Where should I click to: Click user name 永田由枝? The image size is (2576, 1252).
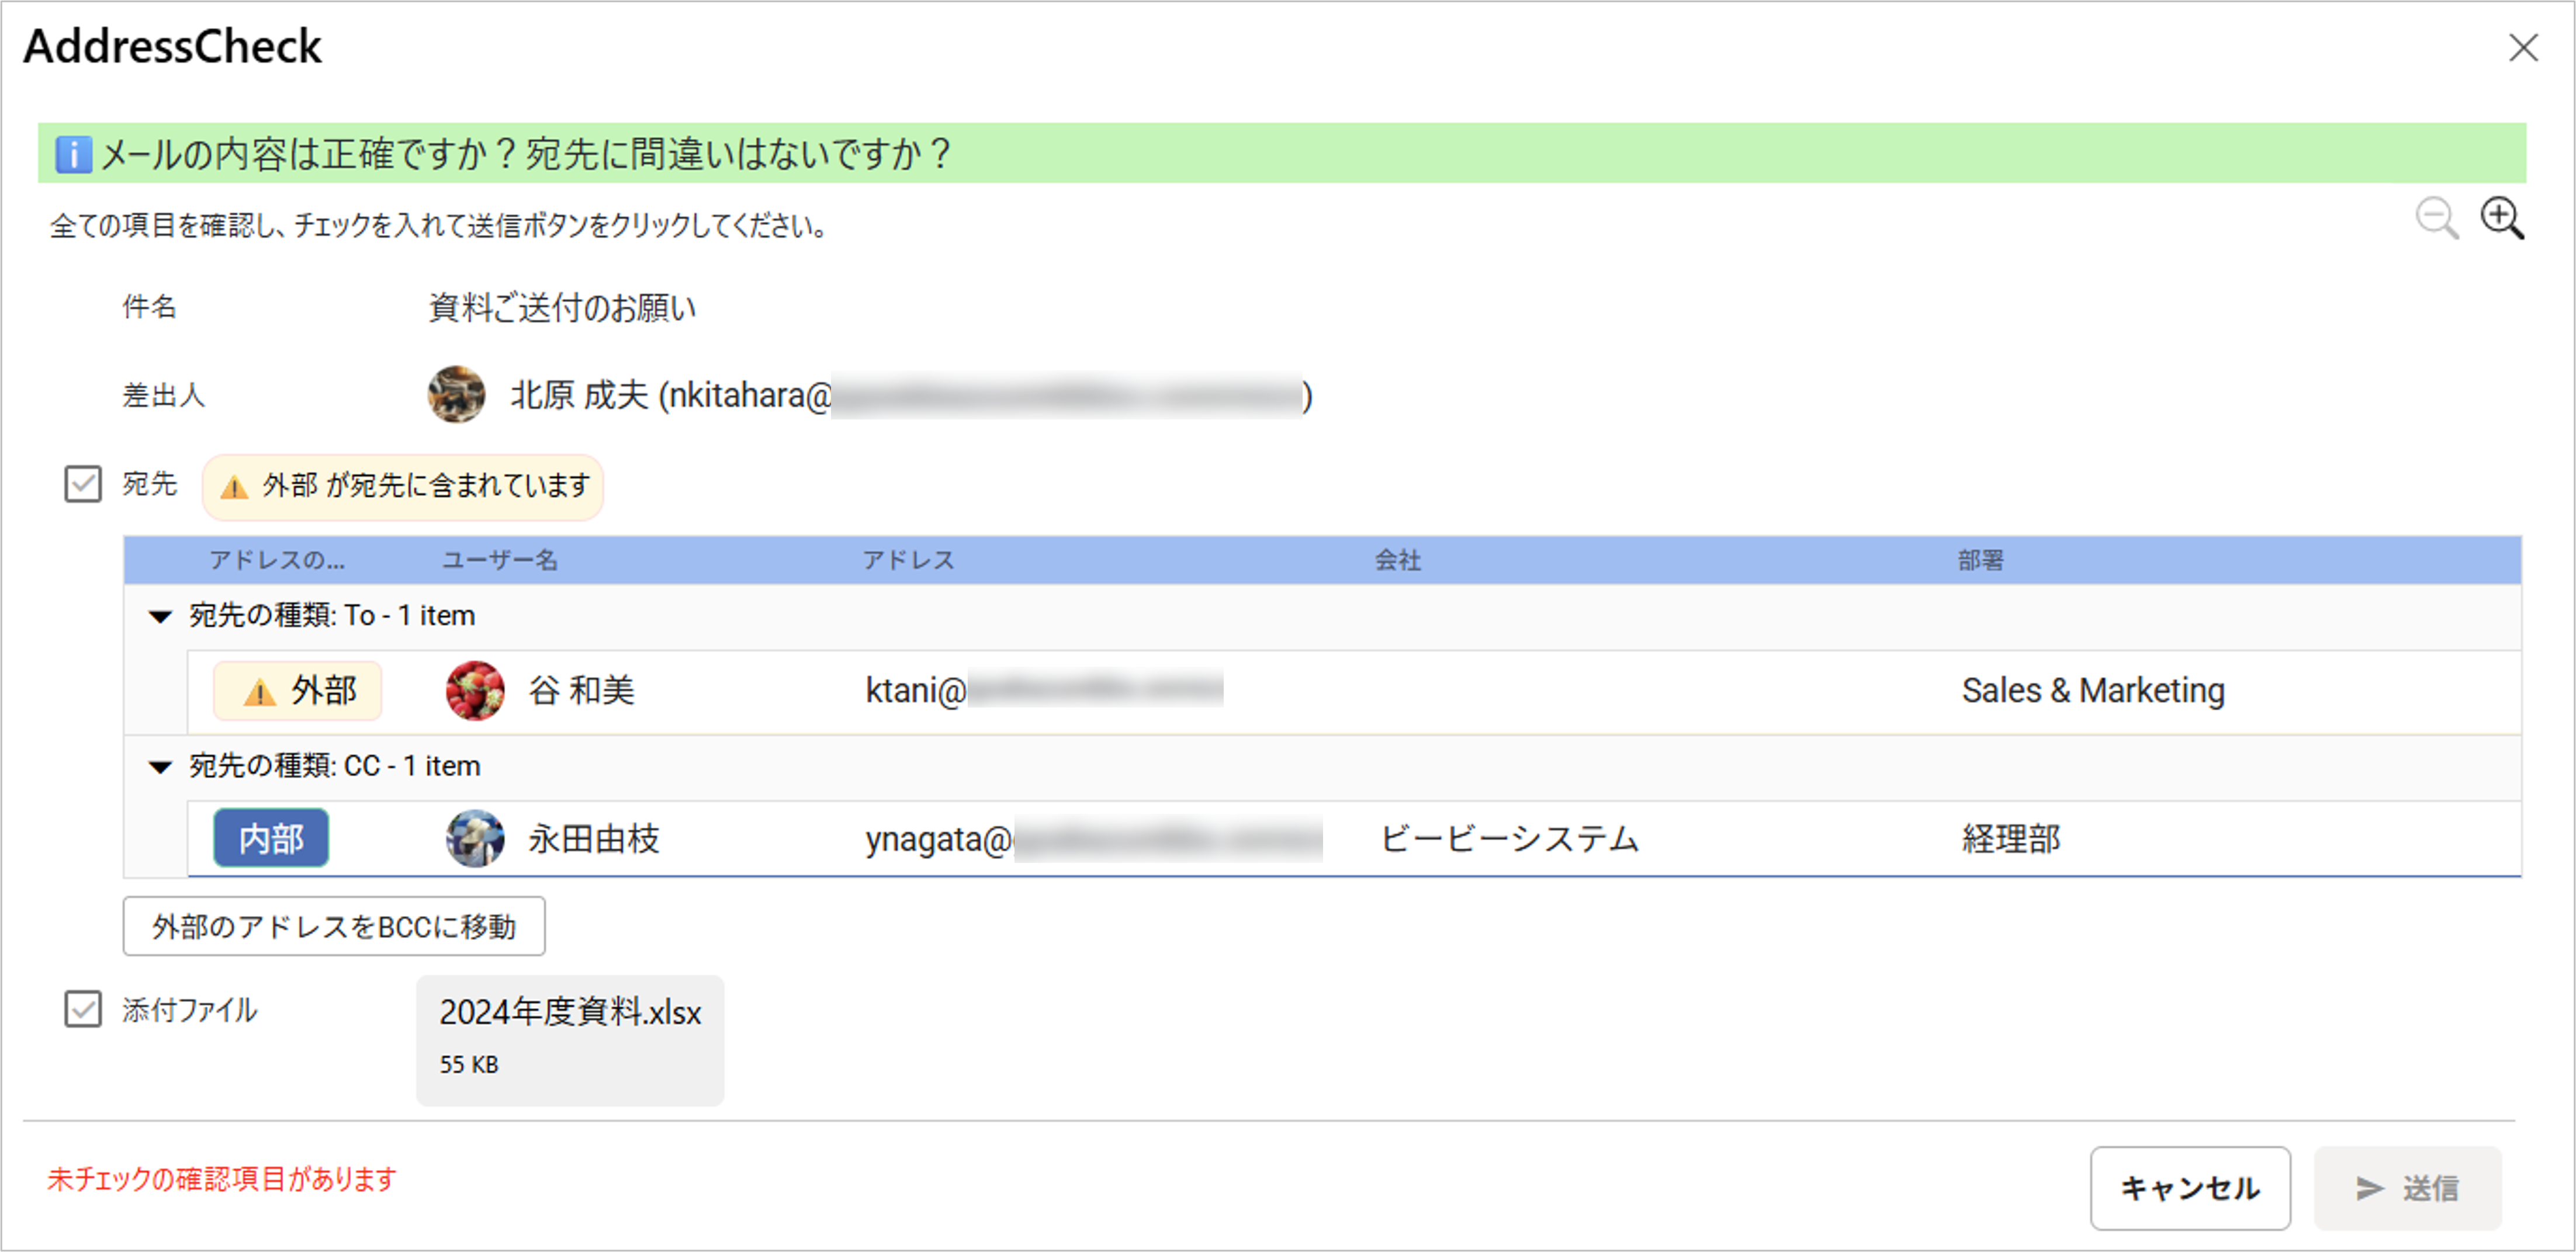click(x=594, y=838)
